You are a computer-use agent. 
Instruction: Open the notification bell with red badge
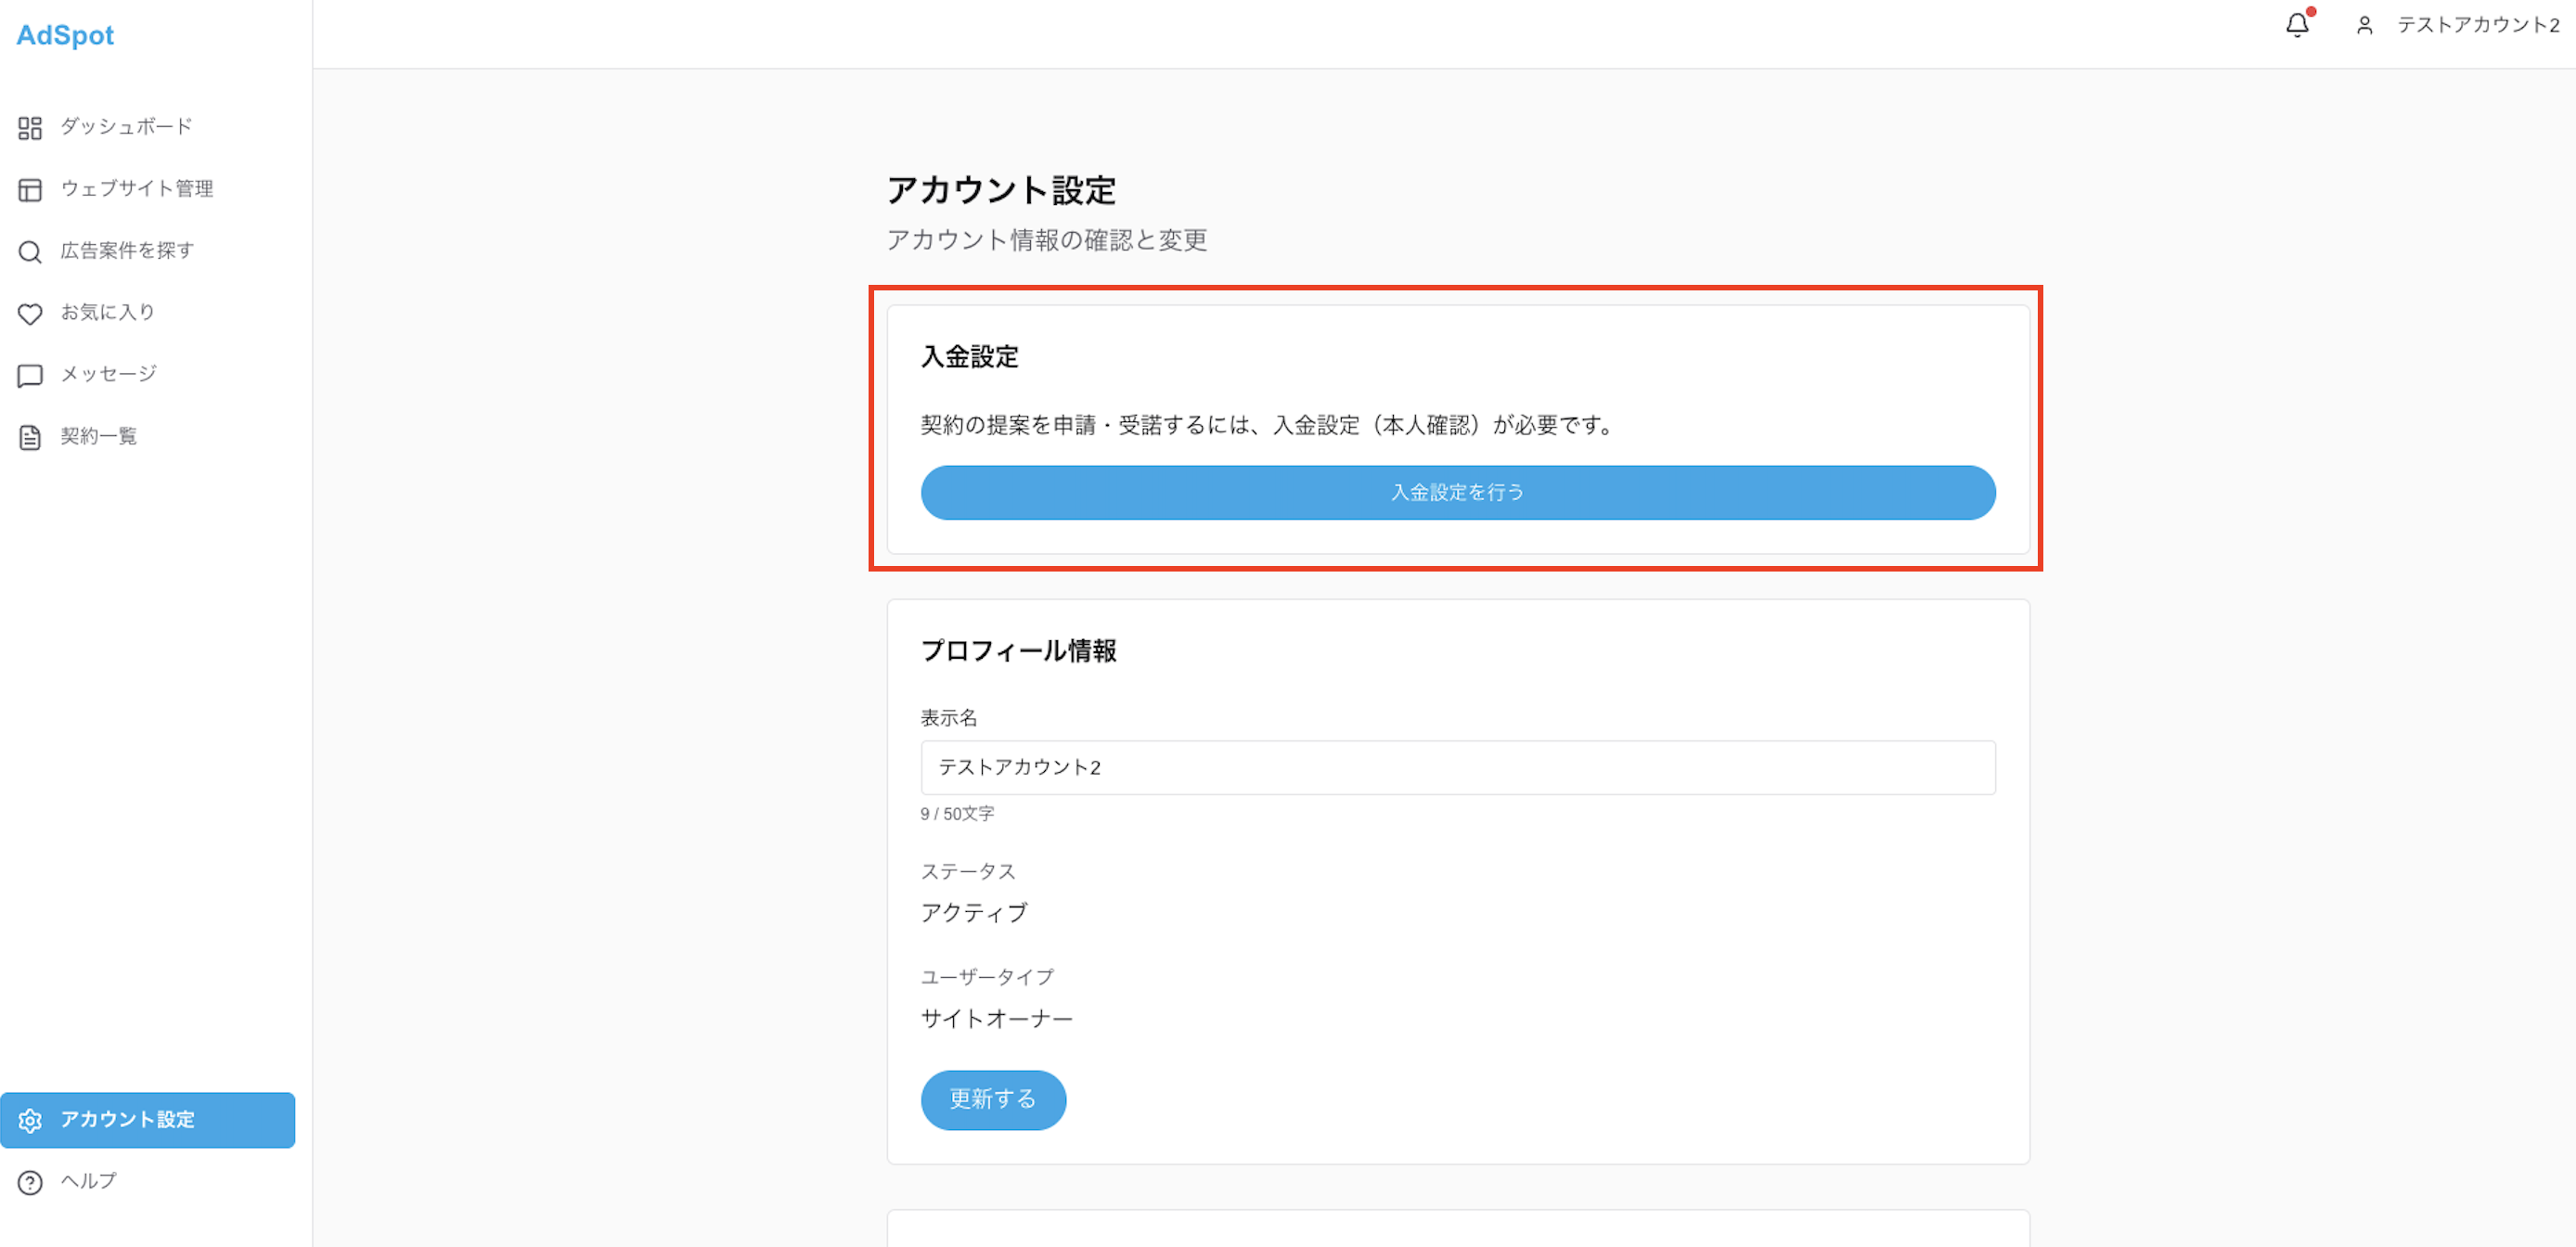pos(2297,24)
